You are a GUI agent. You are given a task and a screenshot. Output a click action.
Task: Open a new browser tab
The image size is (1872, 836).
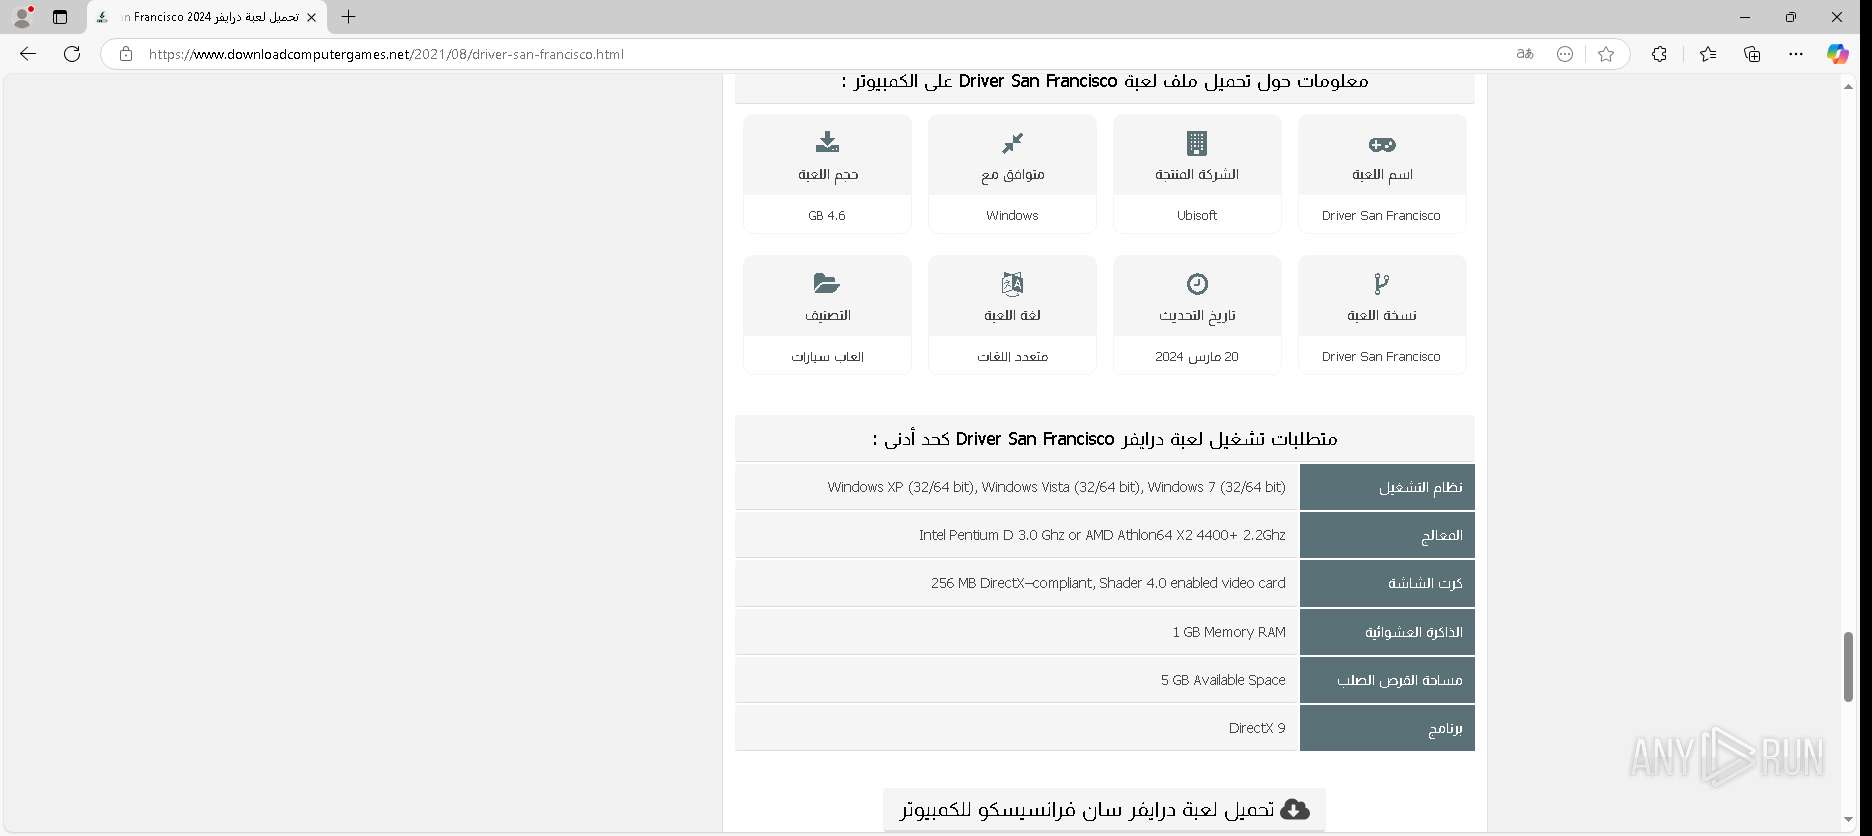[348, 17]
